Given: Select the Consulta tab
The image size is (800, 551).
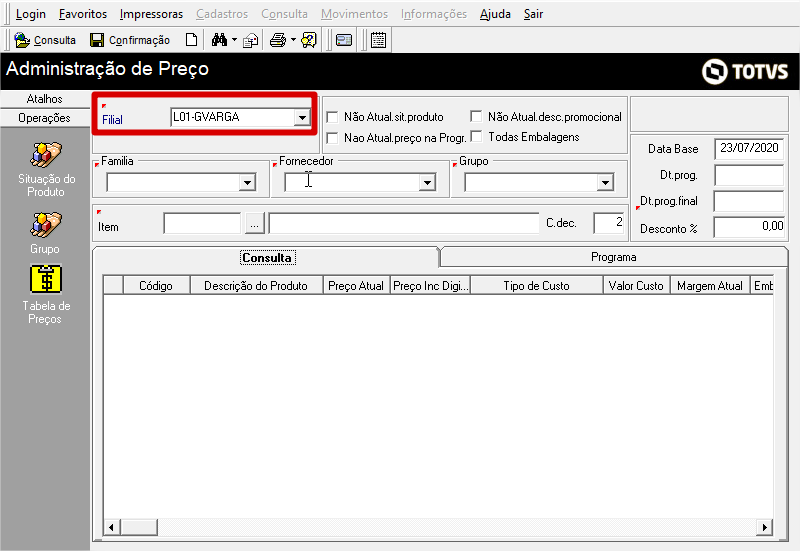Looking at the screenshot, I should coord(266,258).
